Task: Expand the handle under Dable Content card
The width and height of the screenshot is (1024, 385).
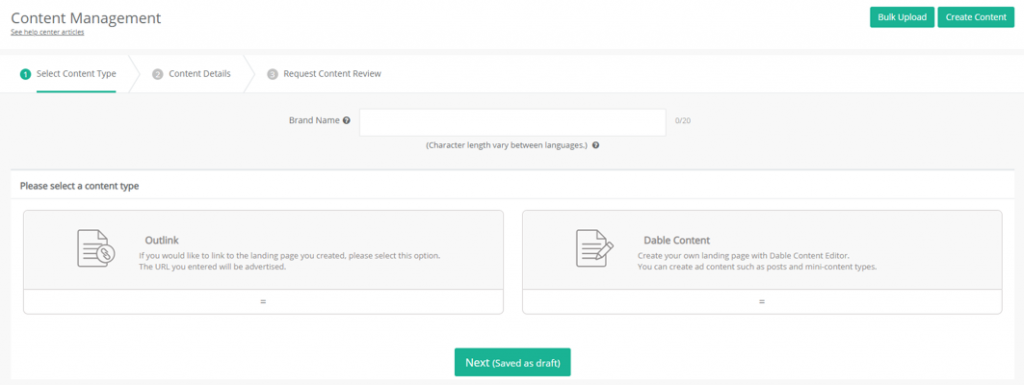Action: point(762,302)
